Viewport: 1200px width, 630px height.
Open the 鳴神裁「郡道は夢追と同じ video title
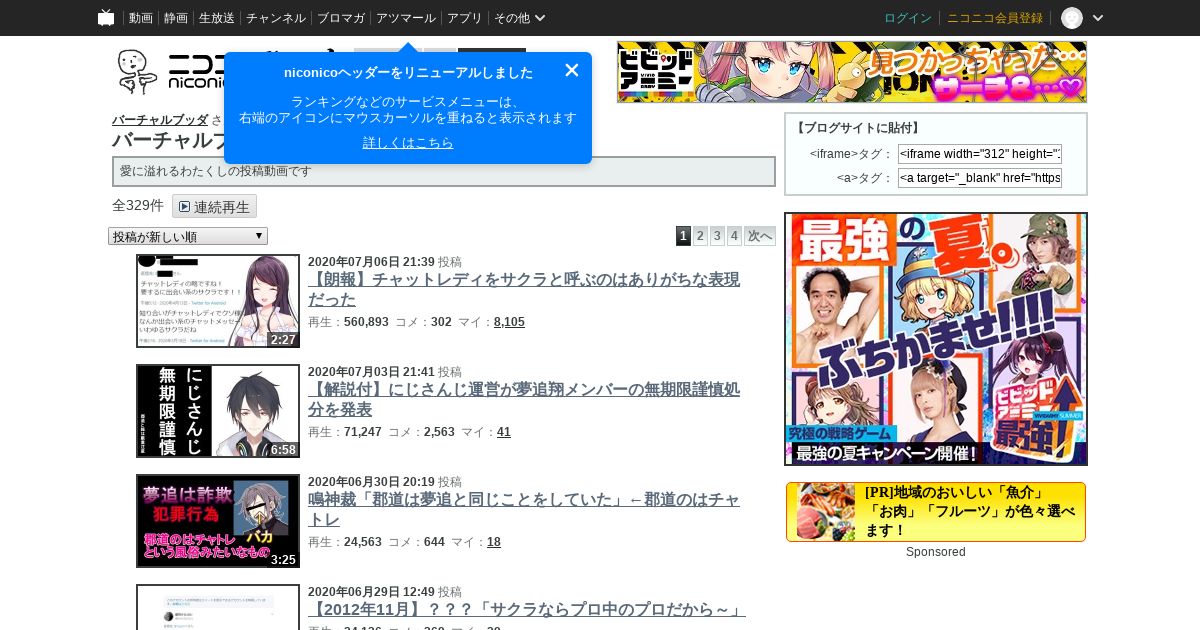pos(524,509)
